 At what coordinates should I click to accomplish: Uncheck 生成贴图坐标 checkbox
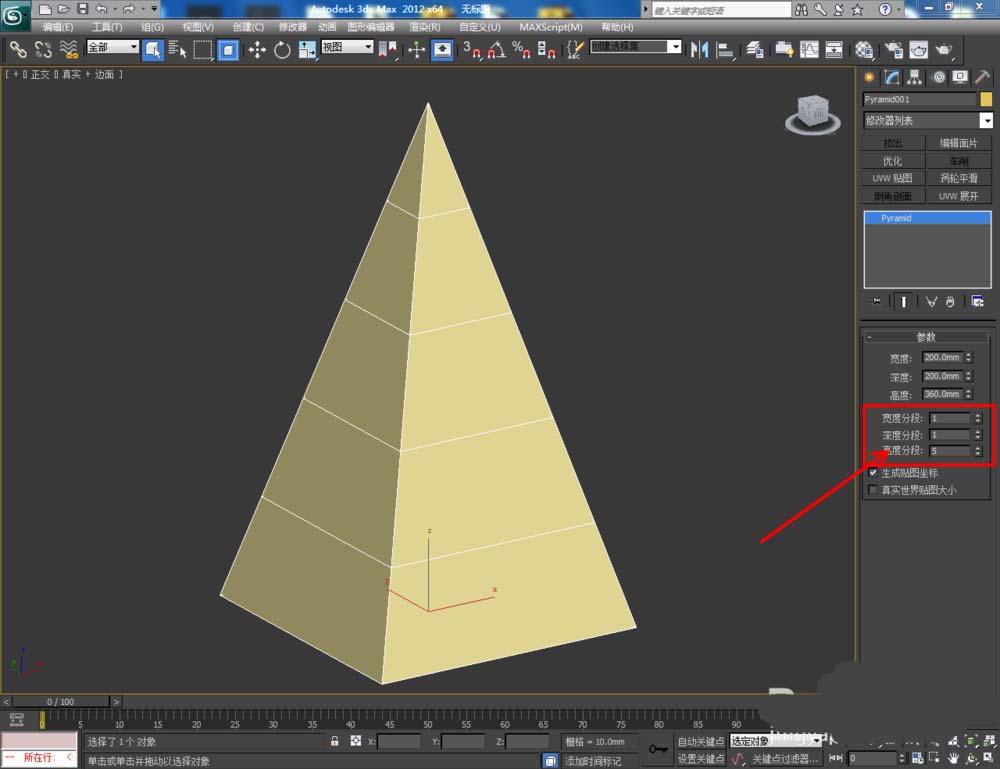pos(873,472)
